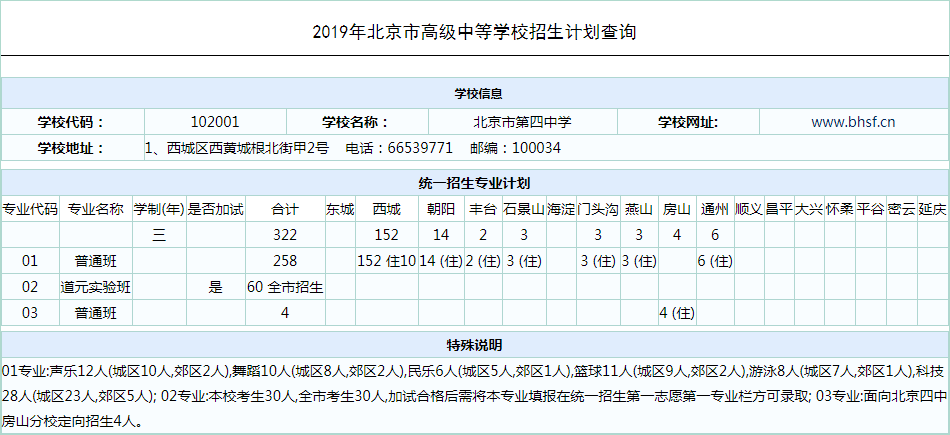Click the page title 2019年北京市高级中等学校招生计划查询

[474, 32]
